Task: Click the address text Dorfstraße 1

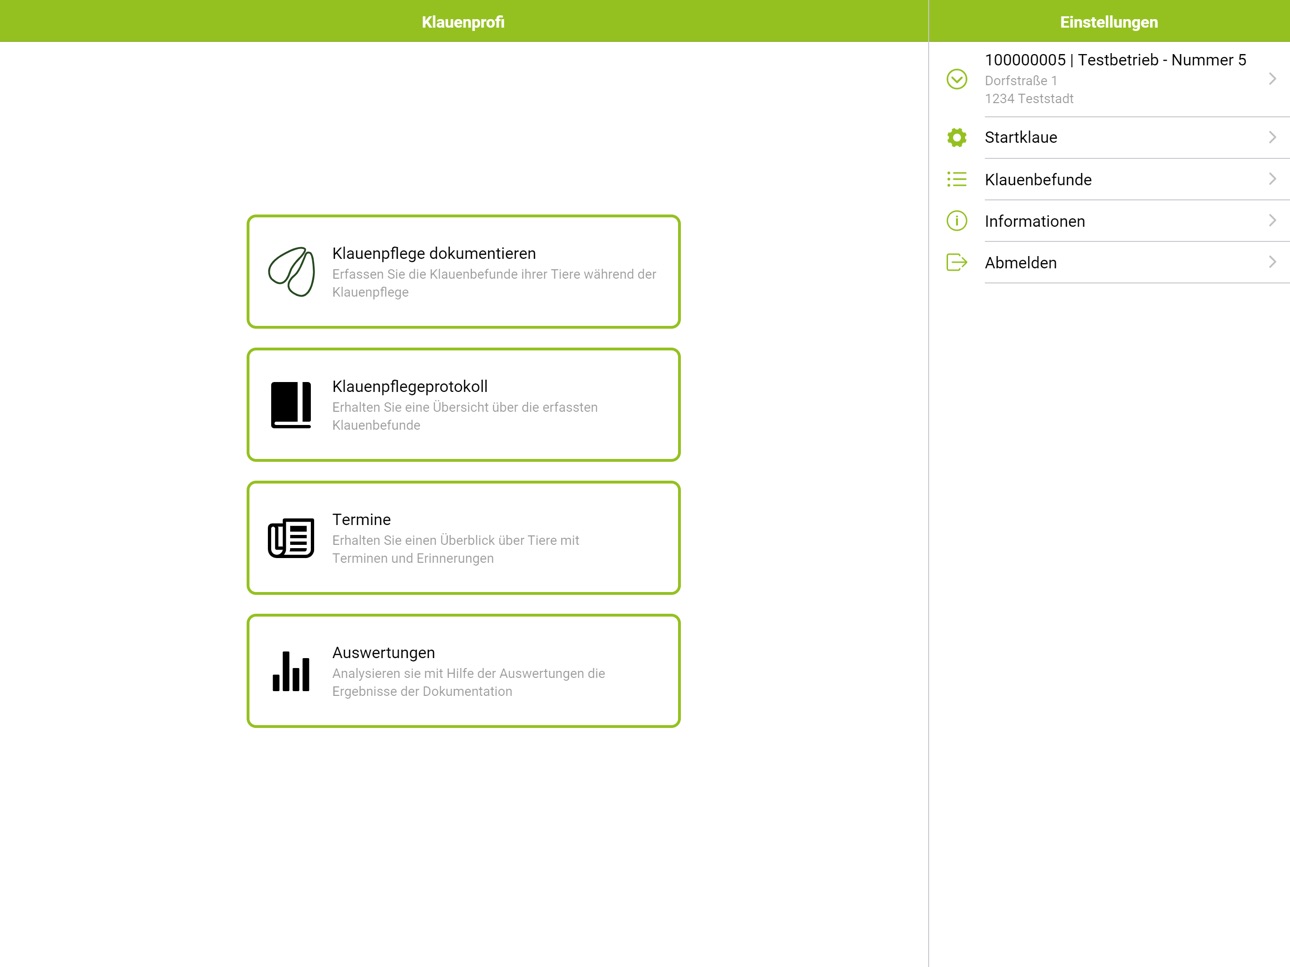Action: (1021, 81)
